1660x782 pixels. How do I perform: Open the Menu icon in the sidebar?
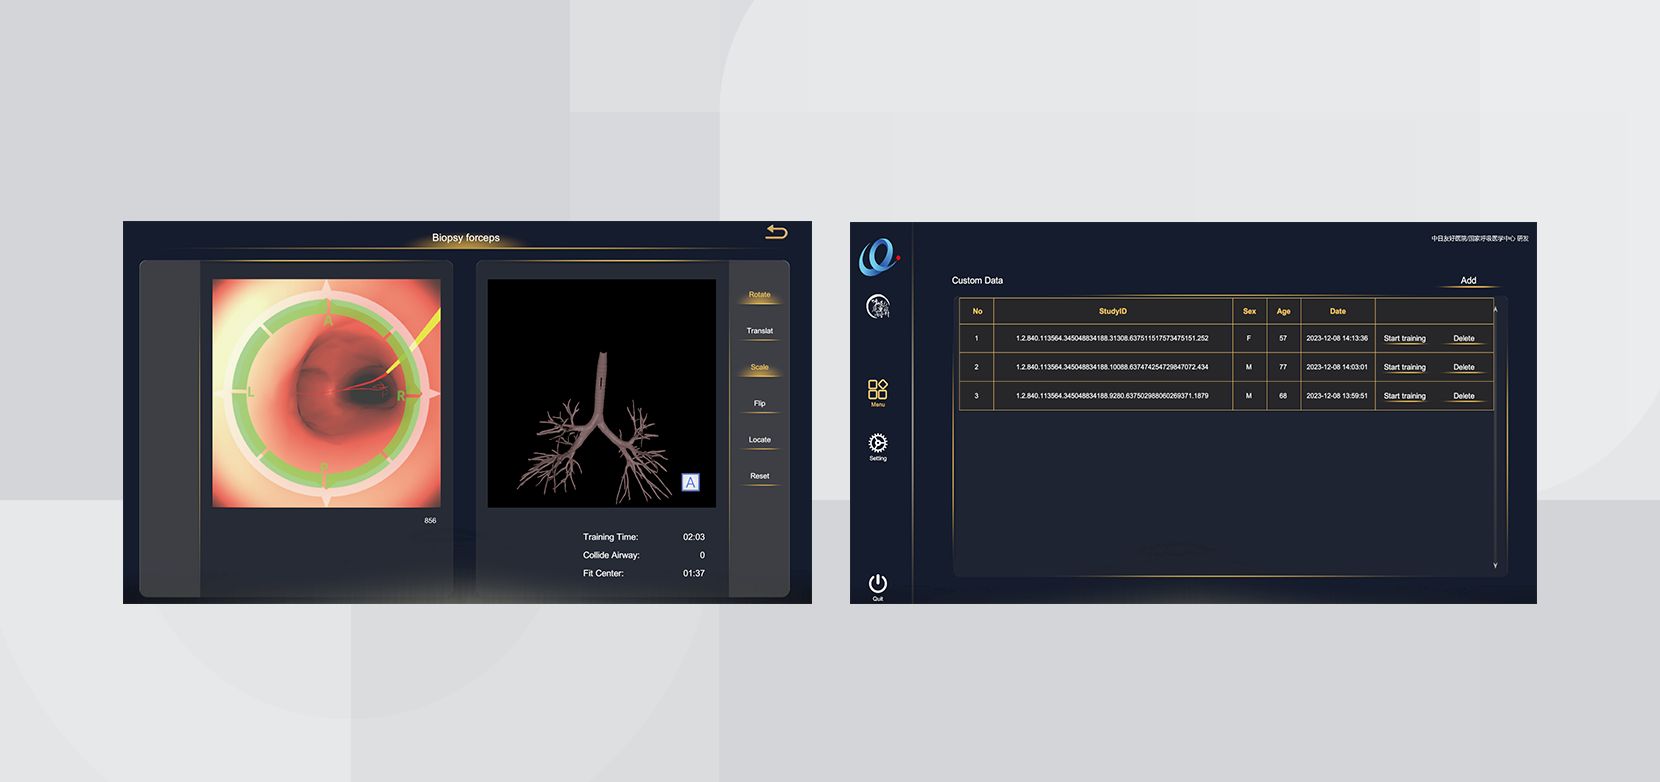[x=877, y=392]
